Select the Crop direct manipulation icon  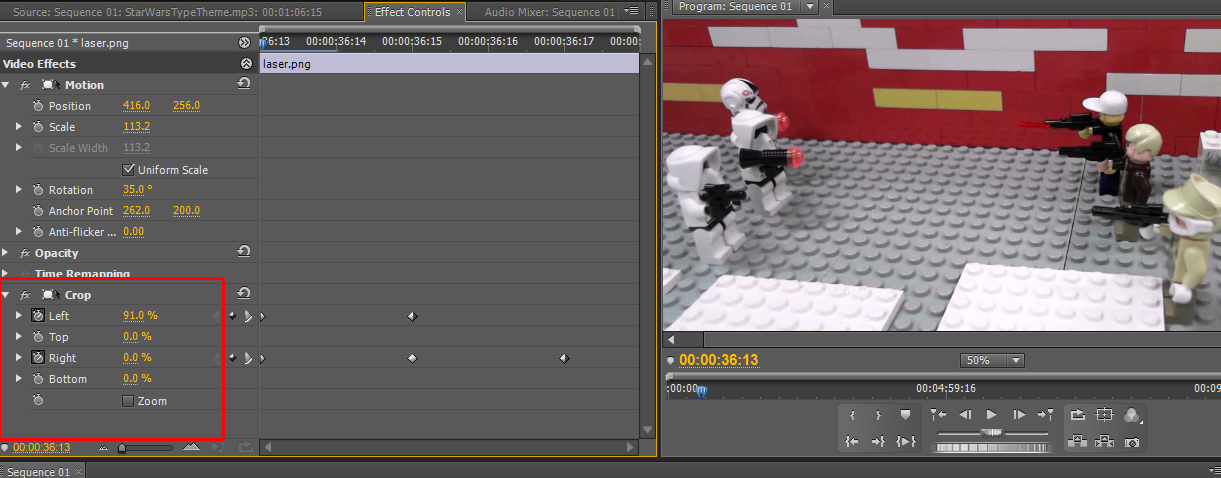50,295
